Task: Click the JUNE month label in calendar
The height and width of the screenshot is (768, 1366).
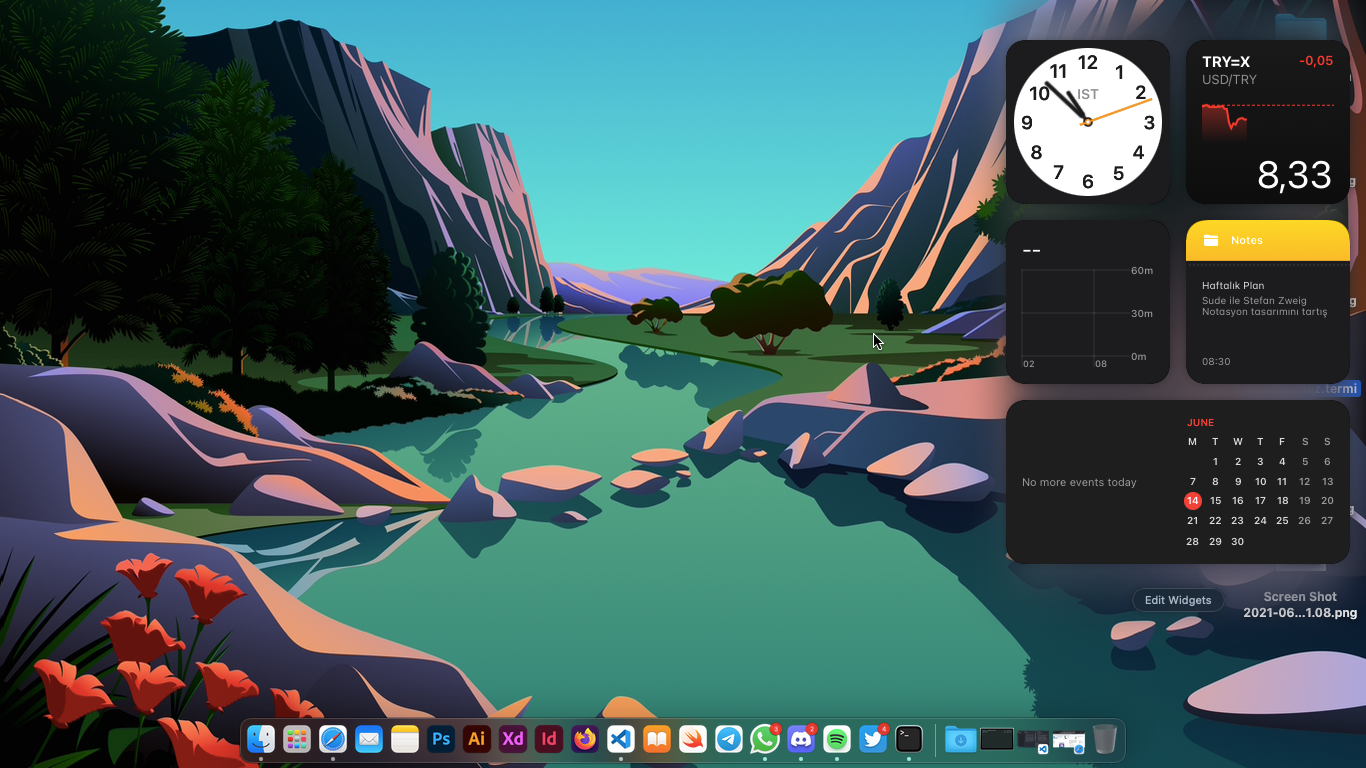Action: click(x=1200, y=423)
